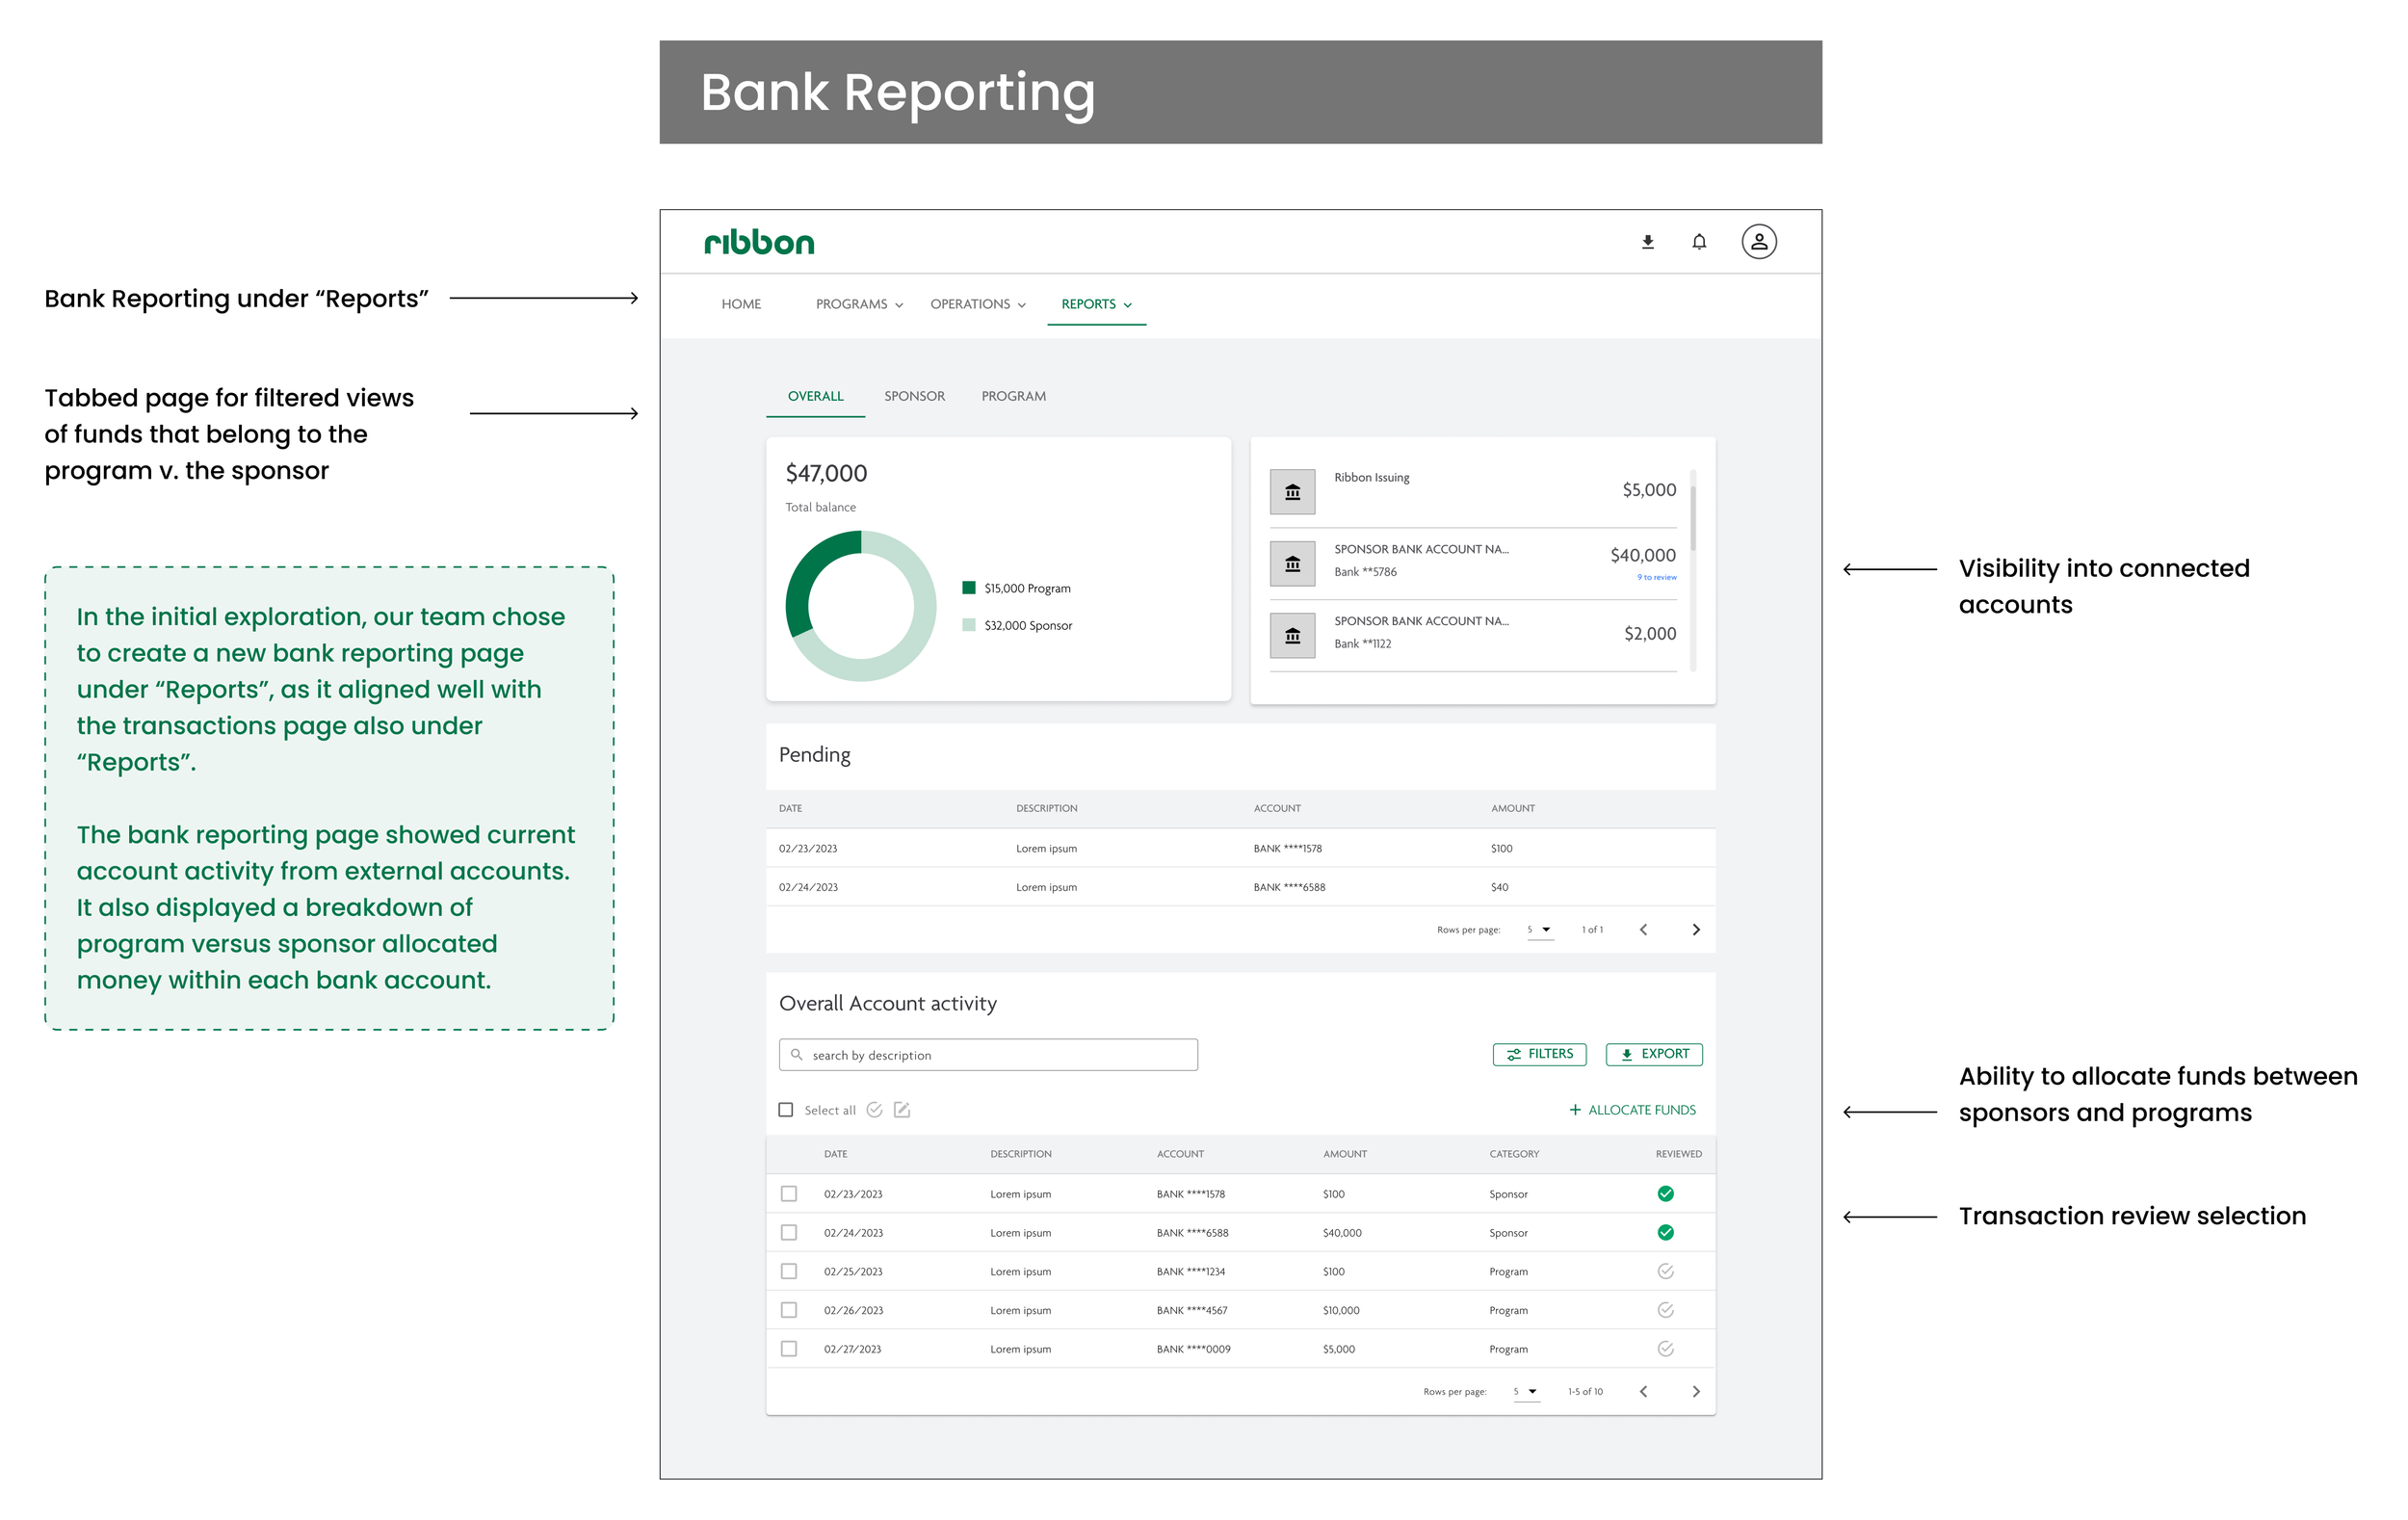Click the Allocate Funds button
The image size is (2408, 1520).
tap(1632, 1110)
